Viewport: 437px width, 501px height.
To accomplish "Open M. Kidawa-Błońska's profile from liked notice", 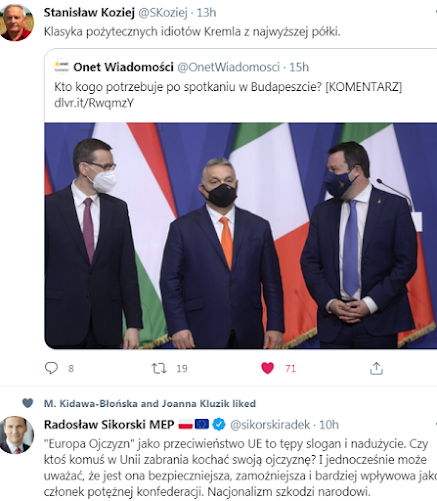I will pyautogui.click(x=91, y=404).
